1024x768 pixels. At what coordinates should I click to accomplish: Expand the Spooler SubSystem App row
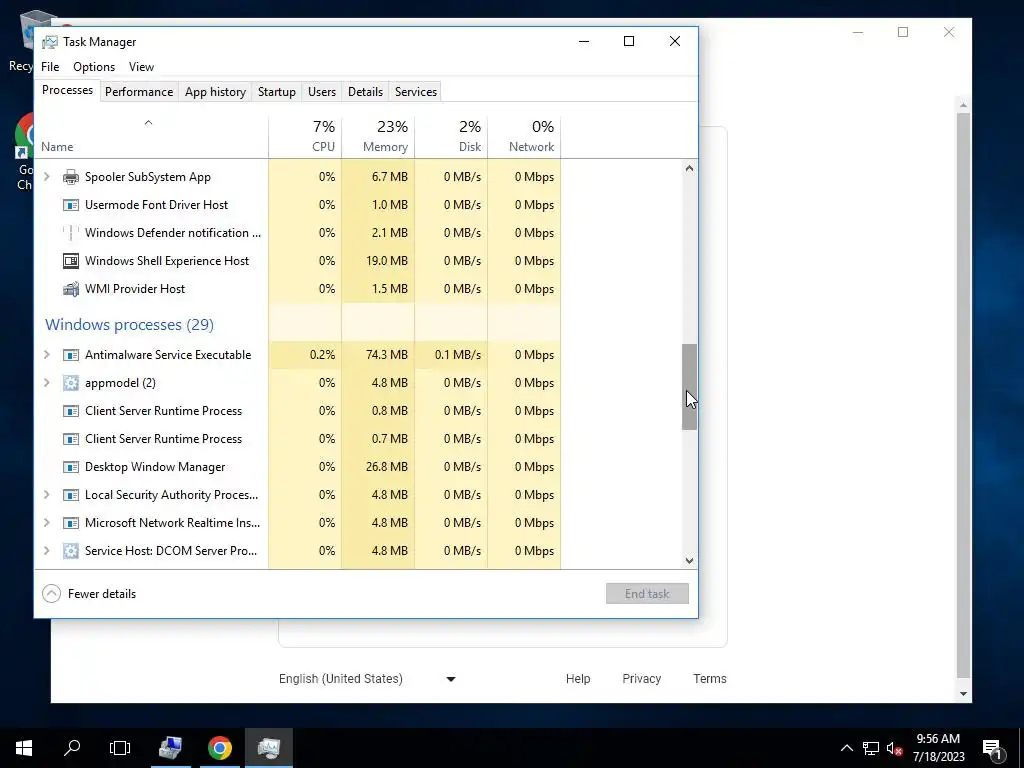[x=46, y=176]
